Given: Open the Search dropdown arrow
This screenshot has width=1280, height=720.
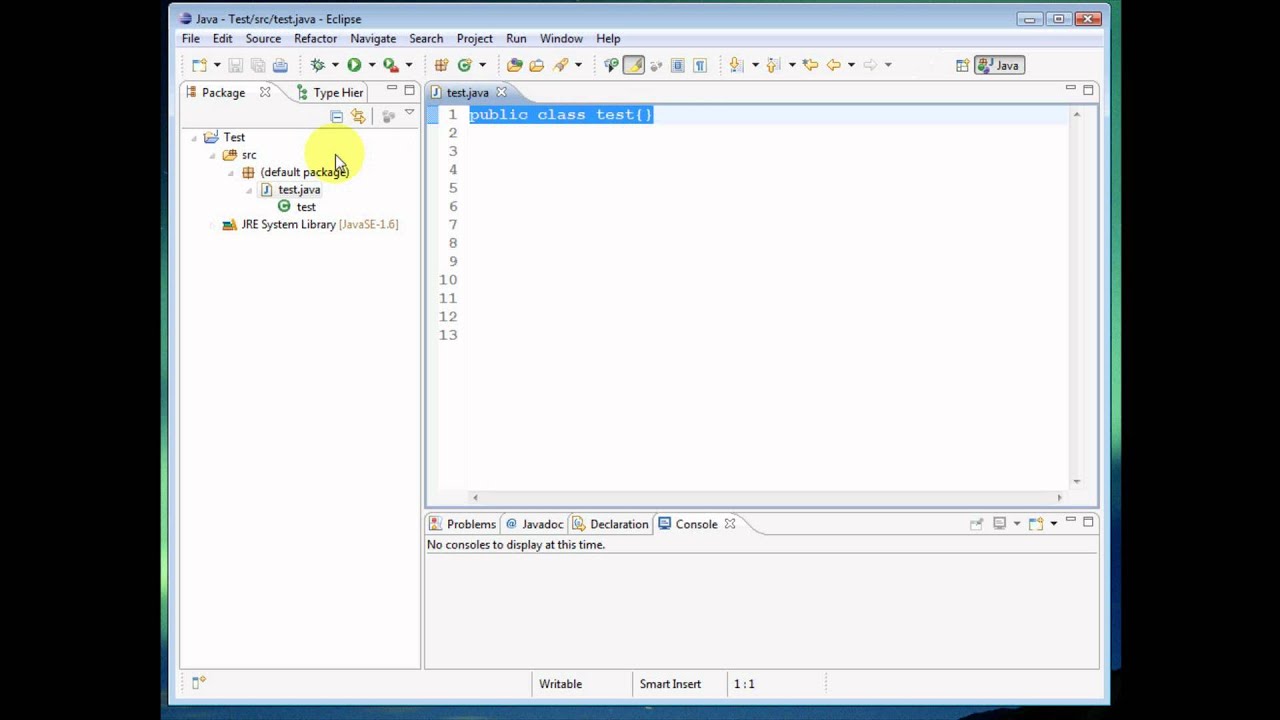Looking at the screenshot, I should pos(578,66).
